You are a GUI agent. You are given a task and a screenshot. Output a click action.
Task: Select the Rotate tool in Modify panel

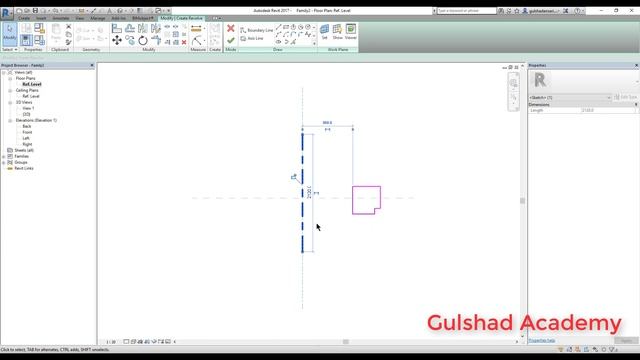pyautogui.click(x=142, y=40)
